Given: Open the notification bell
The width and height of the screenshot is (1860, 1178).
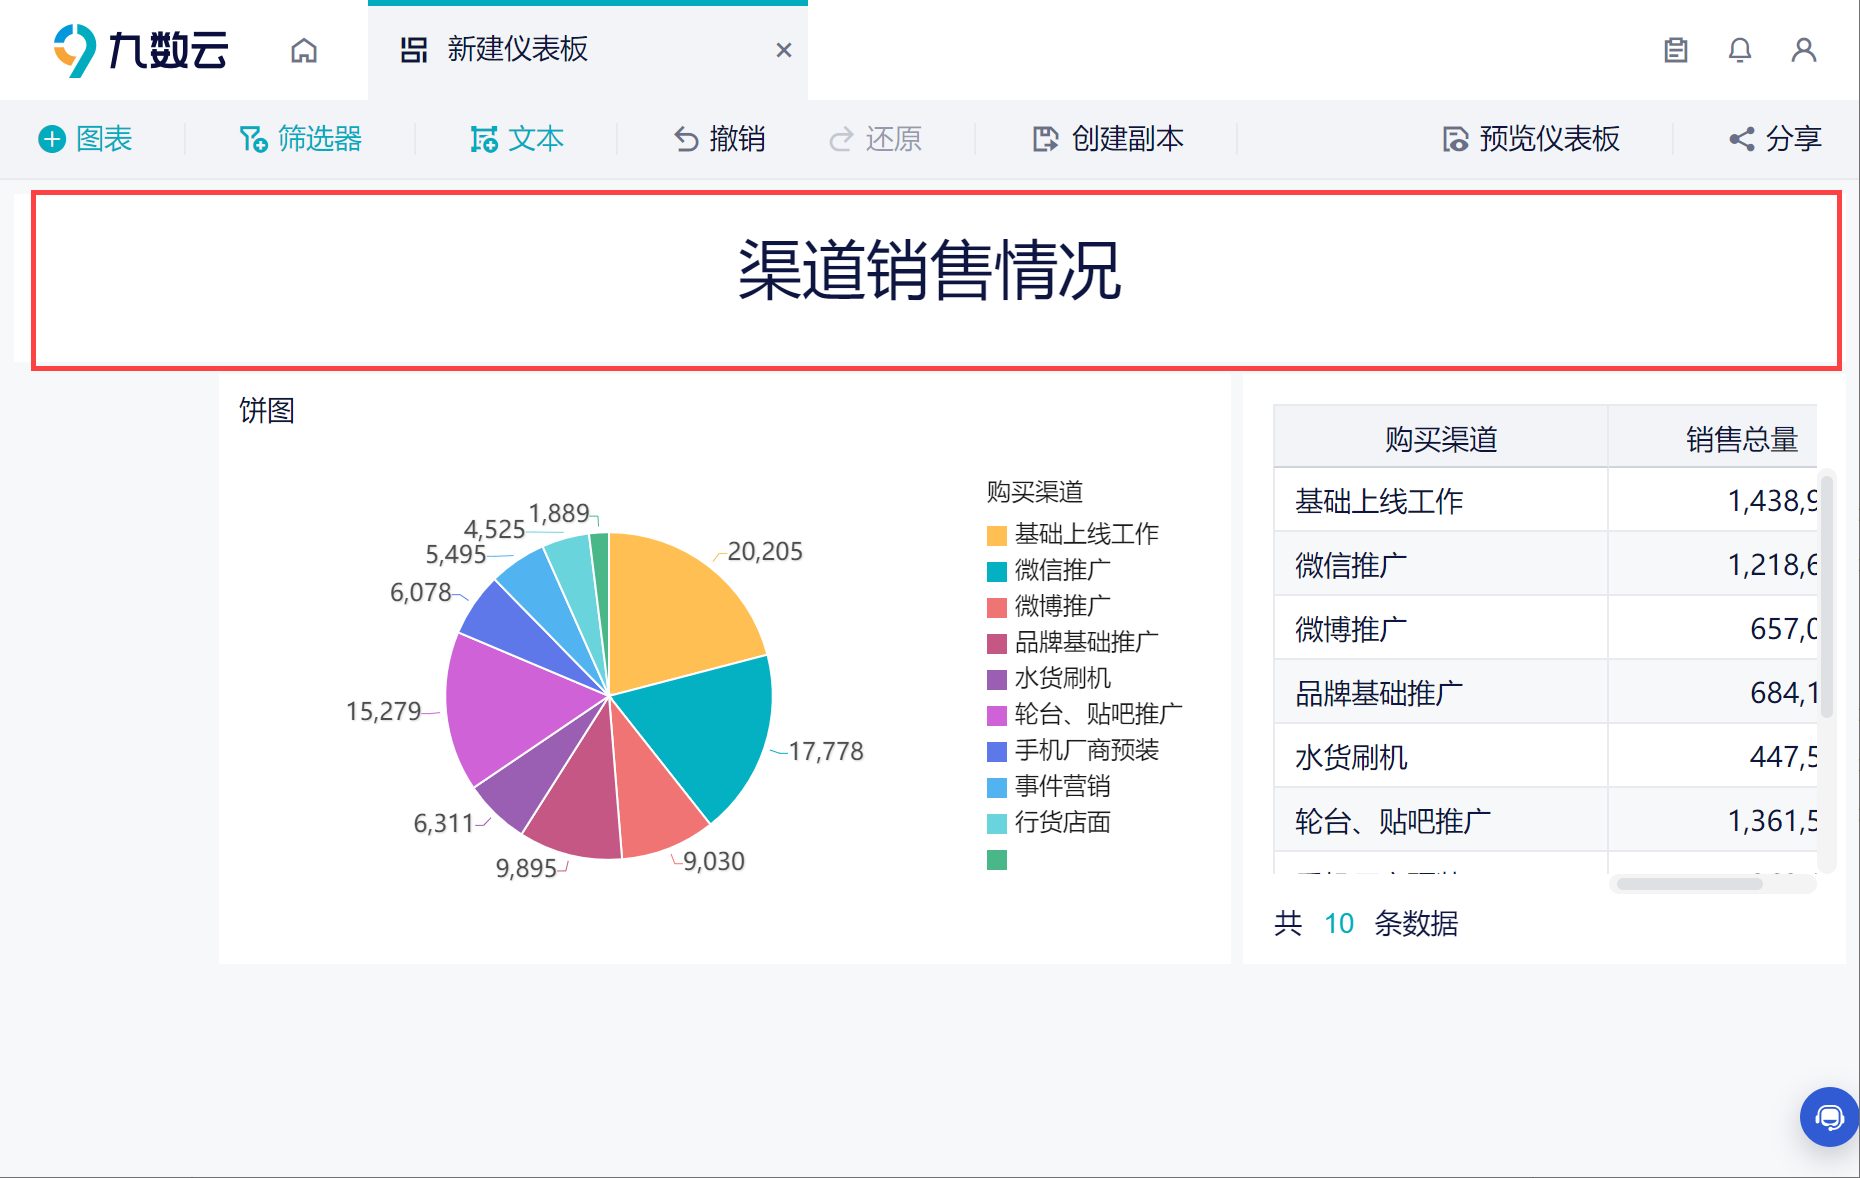Looking at the screenshot, I should [1740, 50].
